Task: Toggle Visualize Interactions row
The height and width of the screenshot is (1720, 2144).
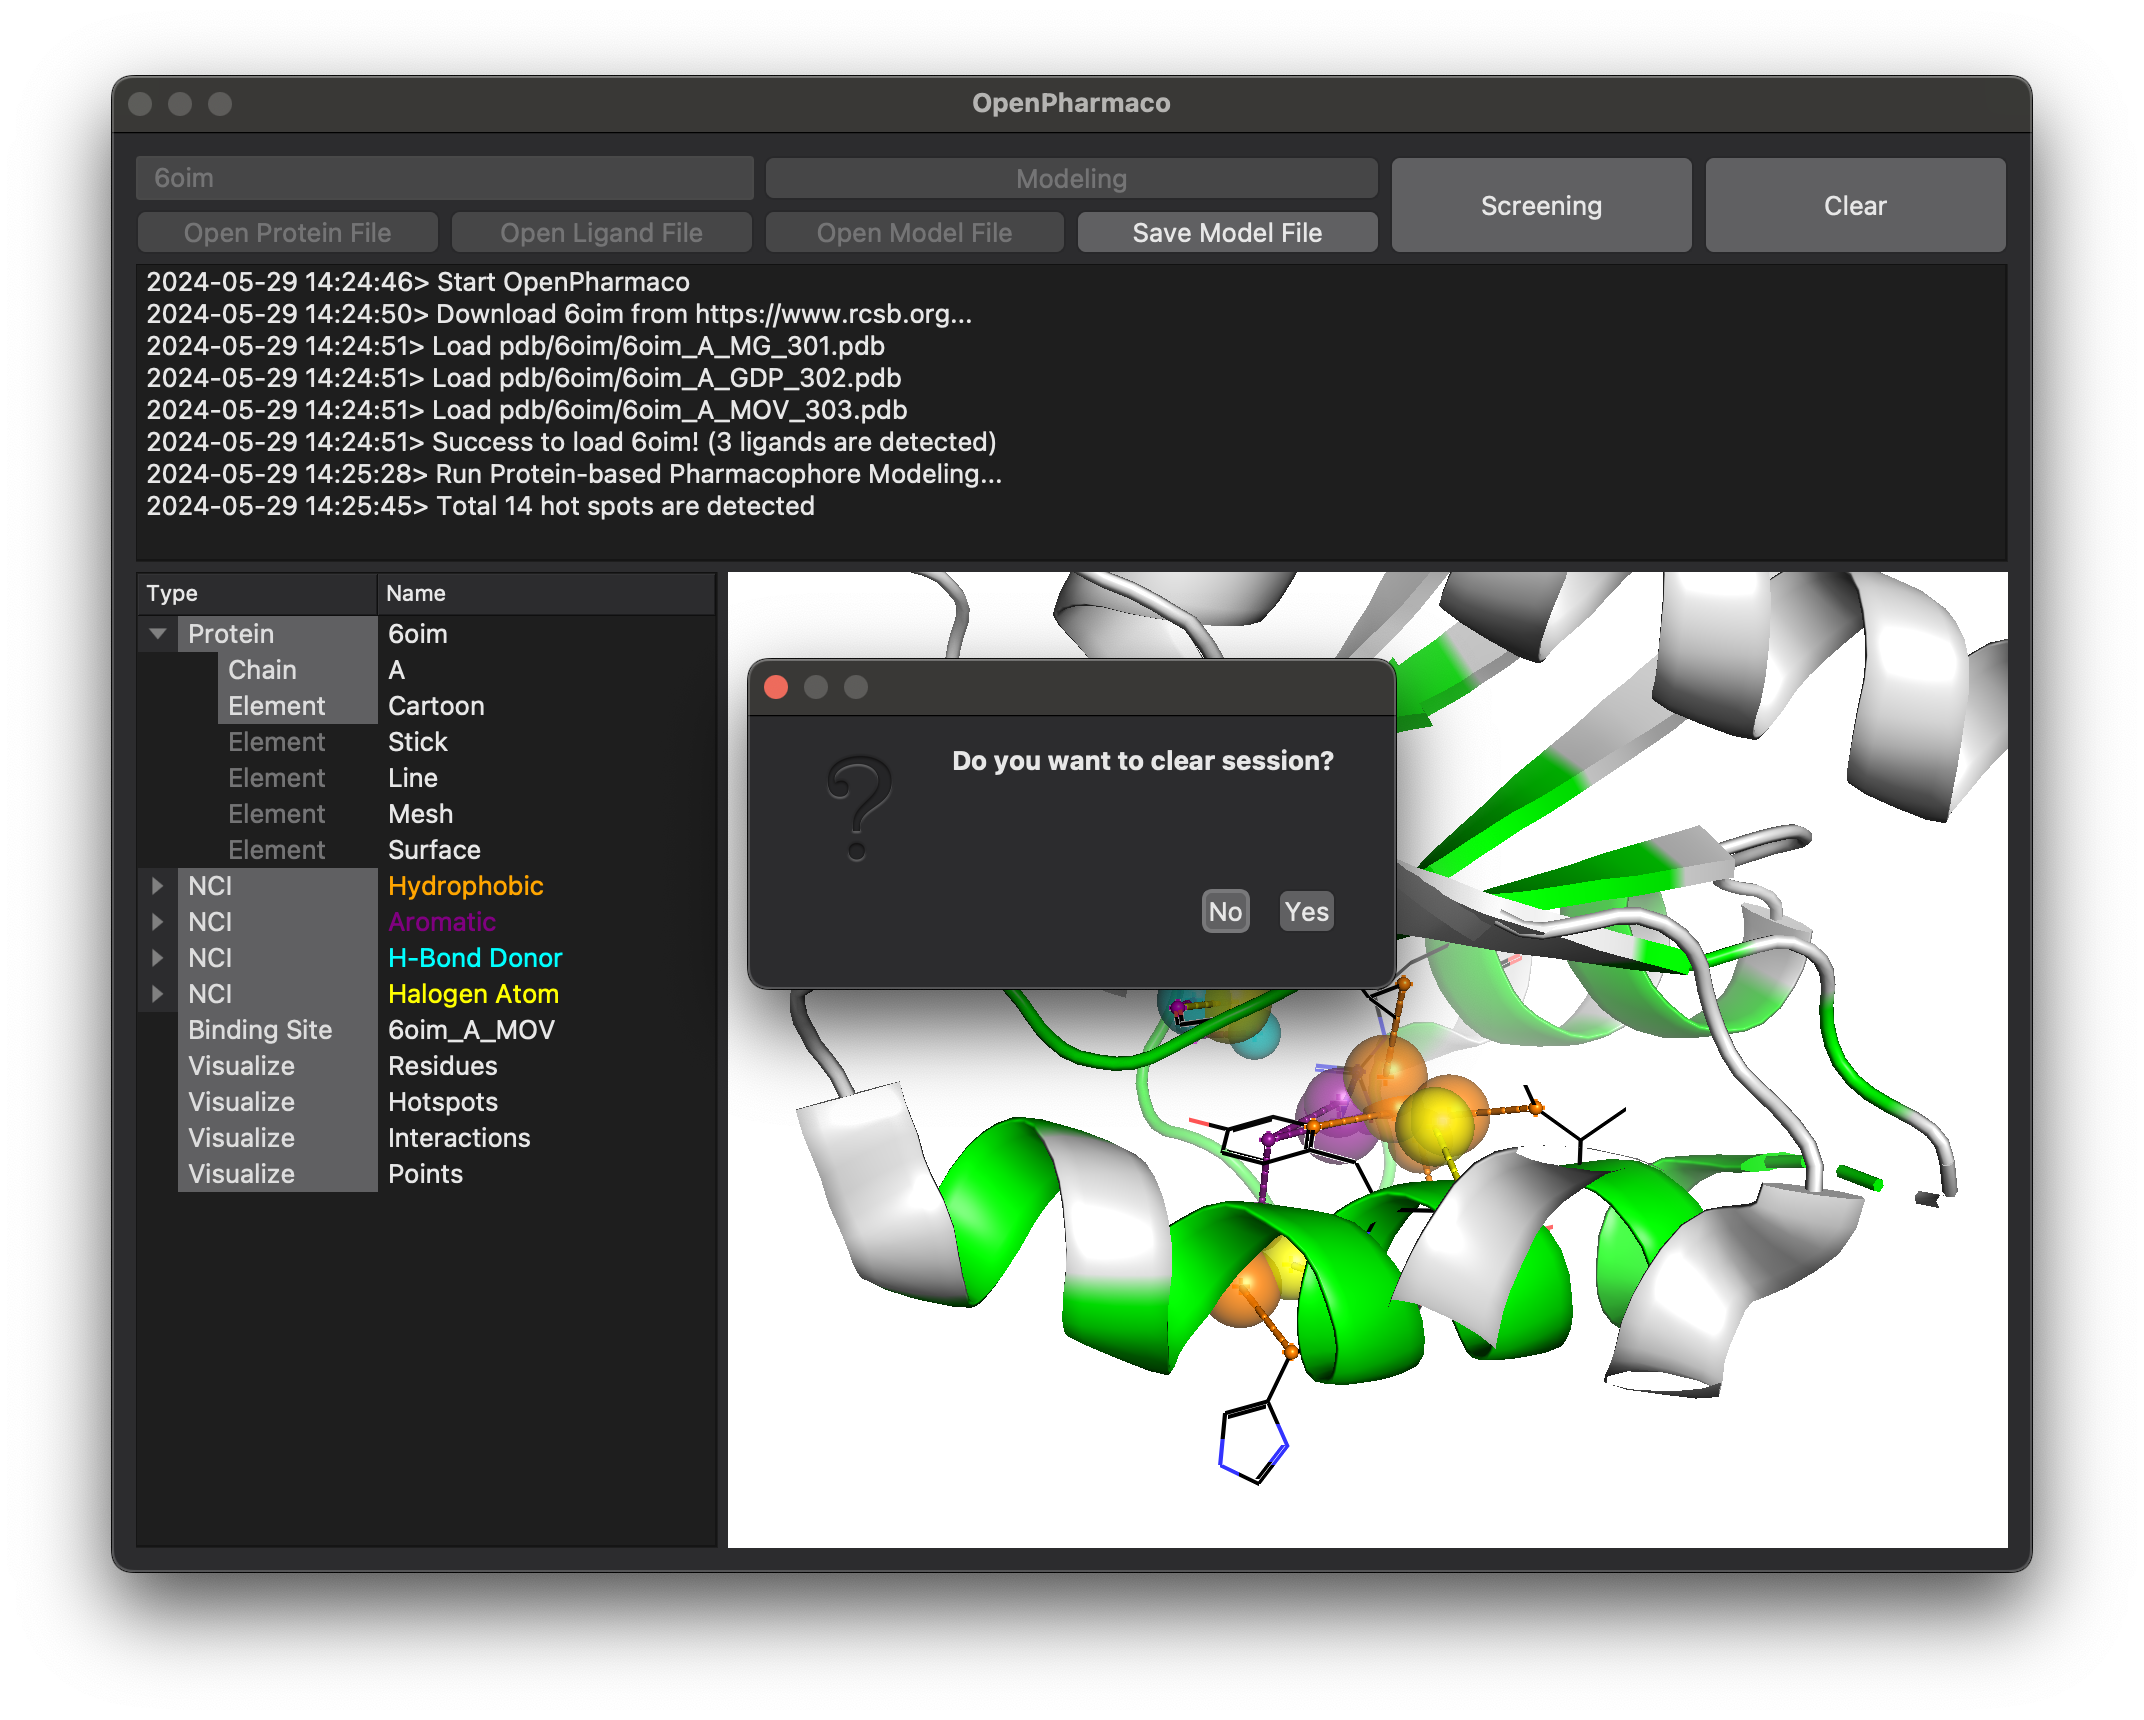Action: [x=426, y=1137]
